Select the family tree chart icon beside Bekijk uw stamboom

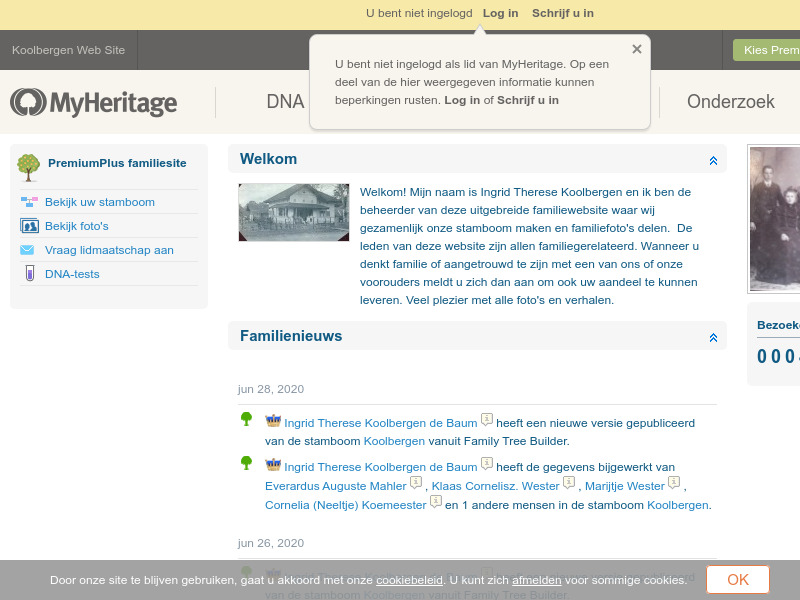pyautogui.click(x=28, y=201)
